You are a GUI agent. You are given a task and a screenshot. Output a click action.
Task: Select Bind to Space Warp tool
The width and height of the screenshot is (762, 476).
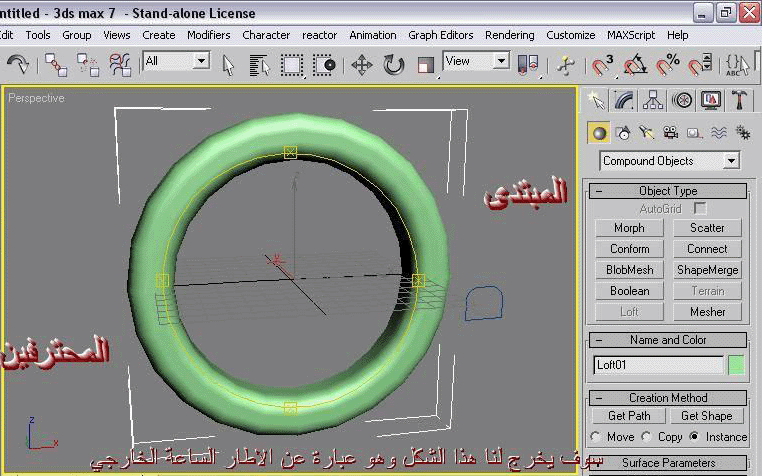click(x=120, y=64)
